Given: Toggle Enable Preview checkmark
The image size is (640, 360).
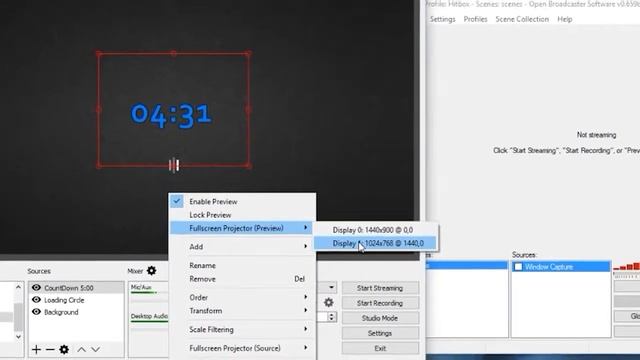Looking at the screenshot, I should pos(177,201).
